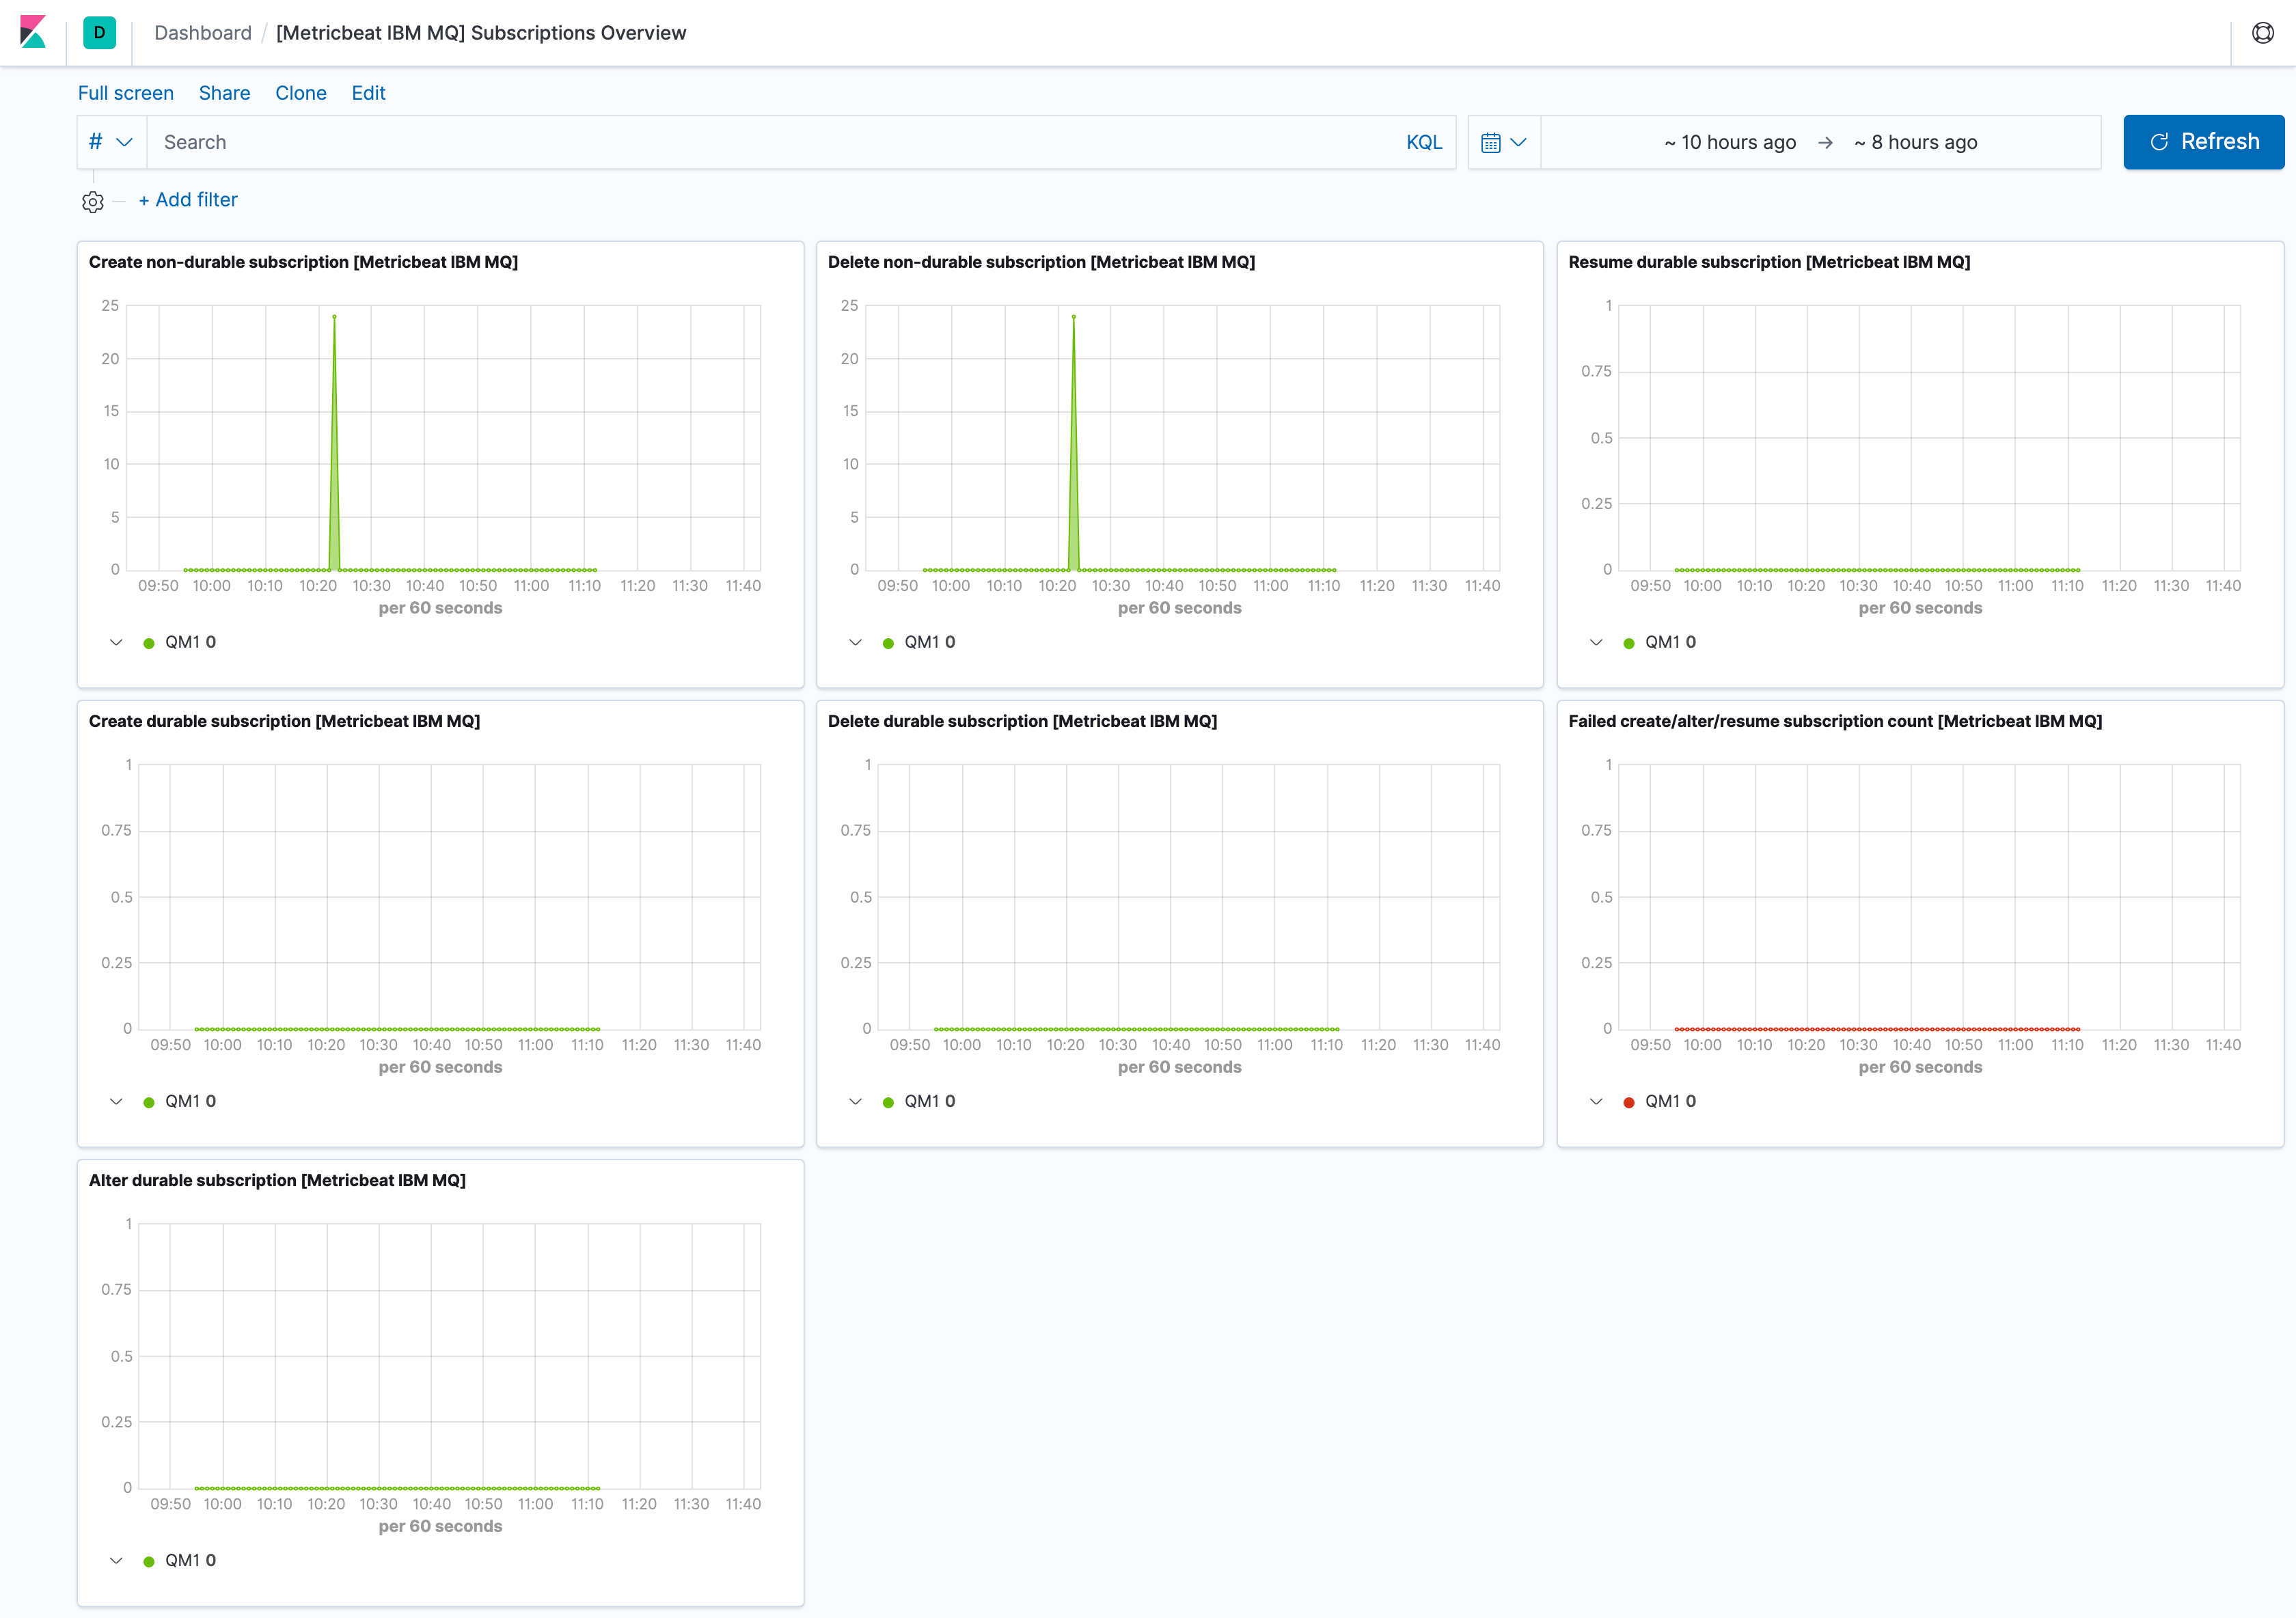Collapse legend of Create durable subscription chart
The image size is (2296, 1618).
116,1101
